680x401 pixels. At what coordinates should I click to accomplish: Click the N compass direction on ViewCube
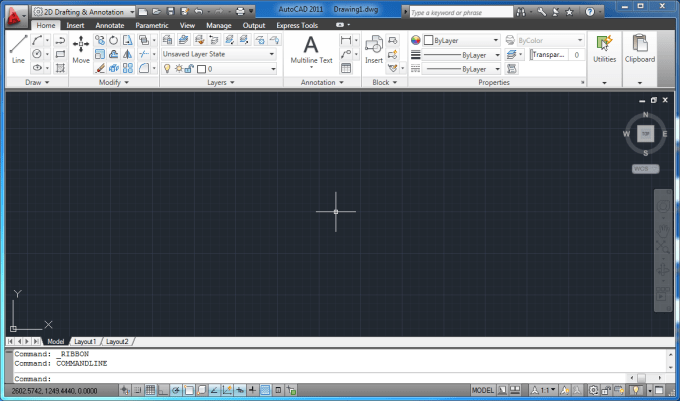point(645,114)
